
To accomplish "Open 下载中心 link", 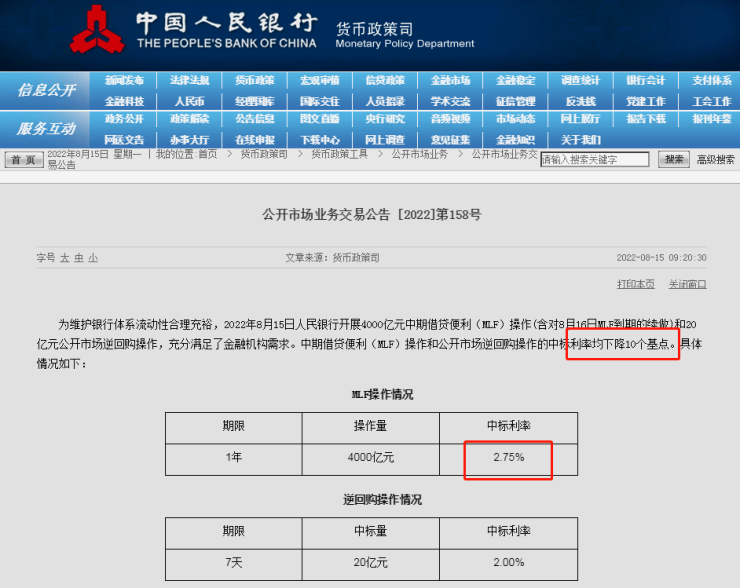I will tap(320, 140).
